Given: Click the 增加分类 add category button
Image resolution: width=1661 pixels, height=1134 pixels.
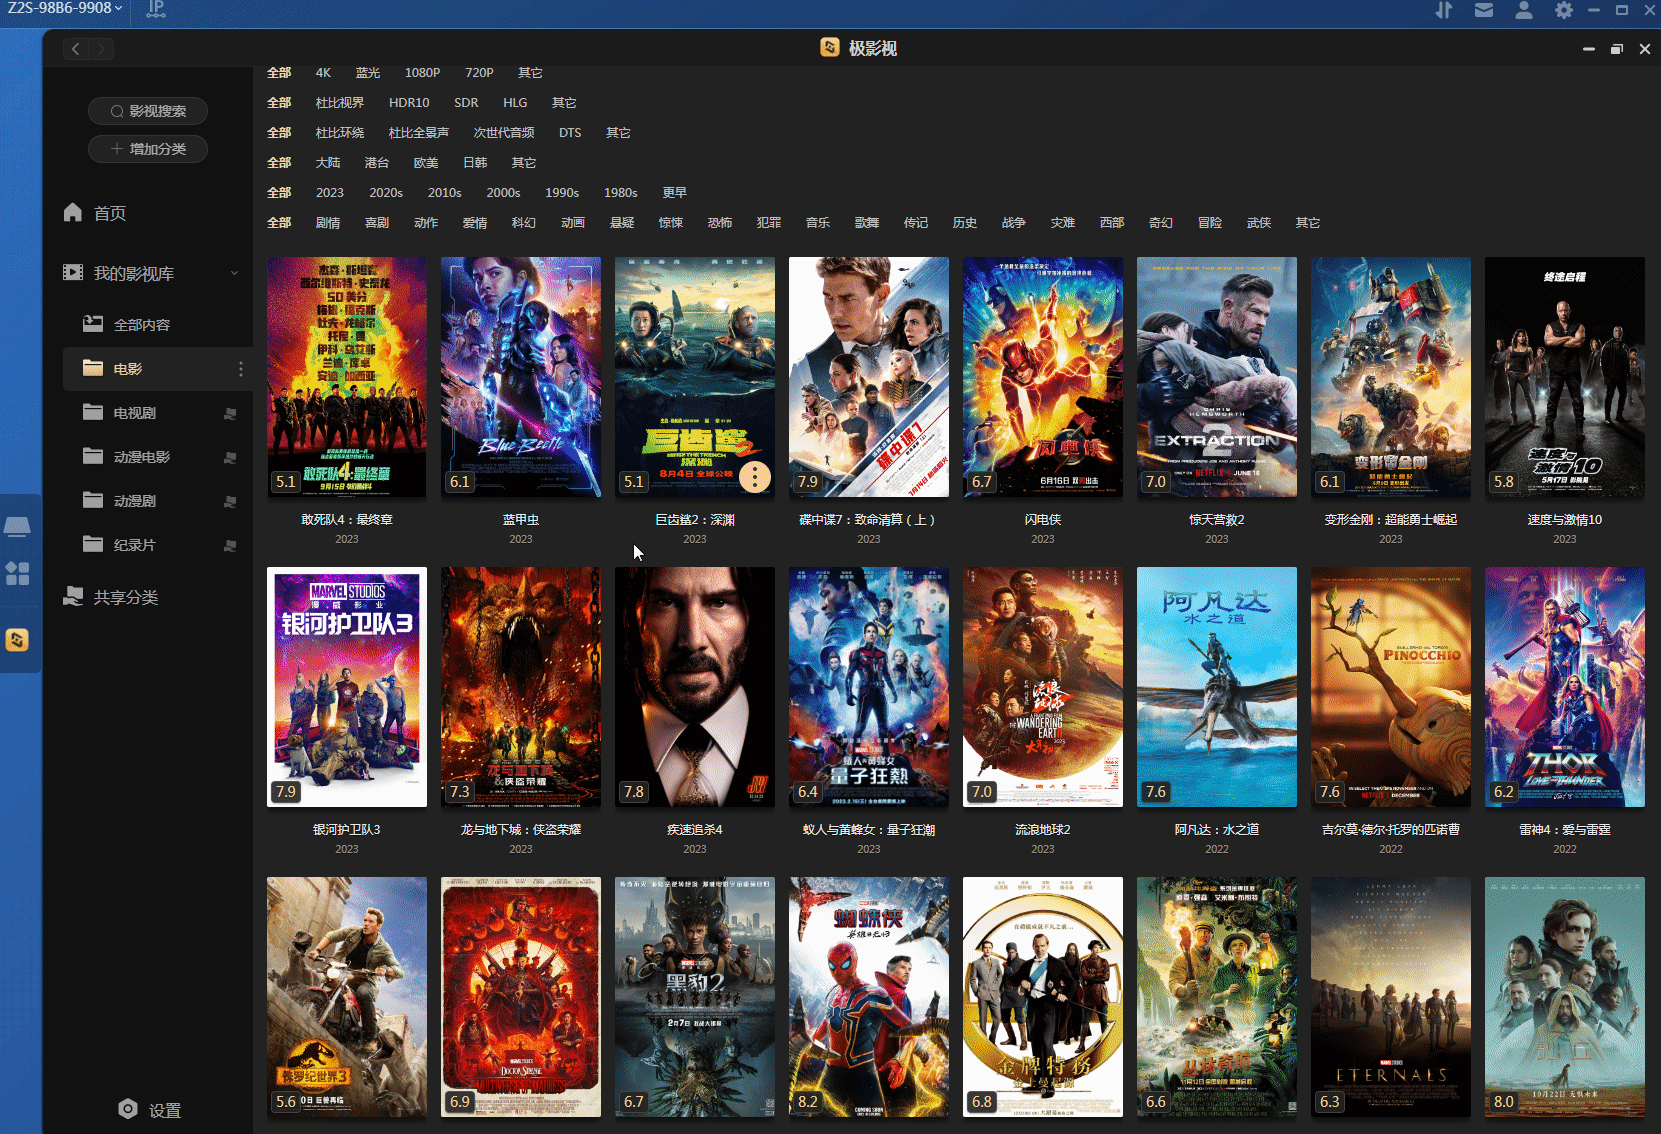Looking at the screenshot, I should click(148, 149).
